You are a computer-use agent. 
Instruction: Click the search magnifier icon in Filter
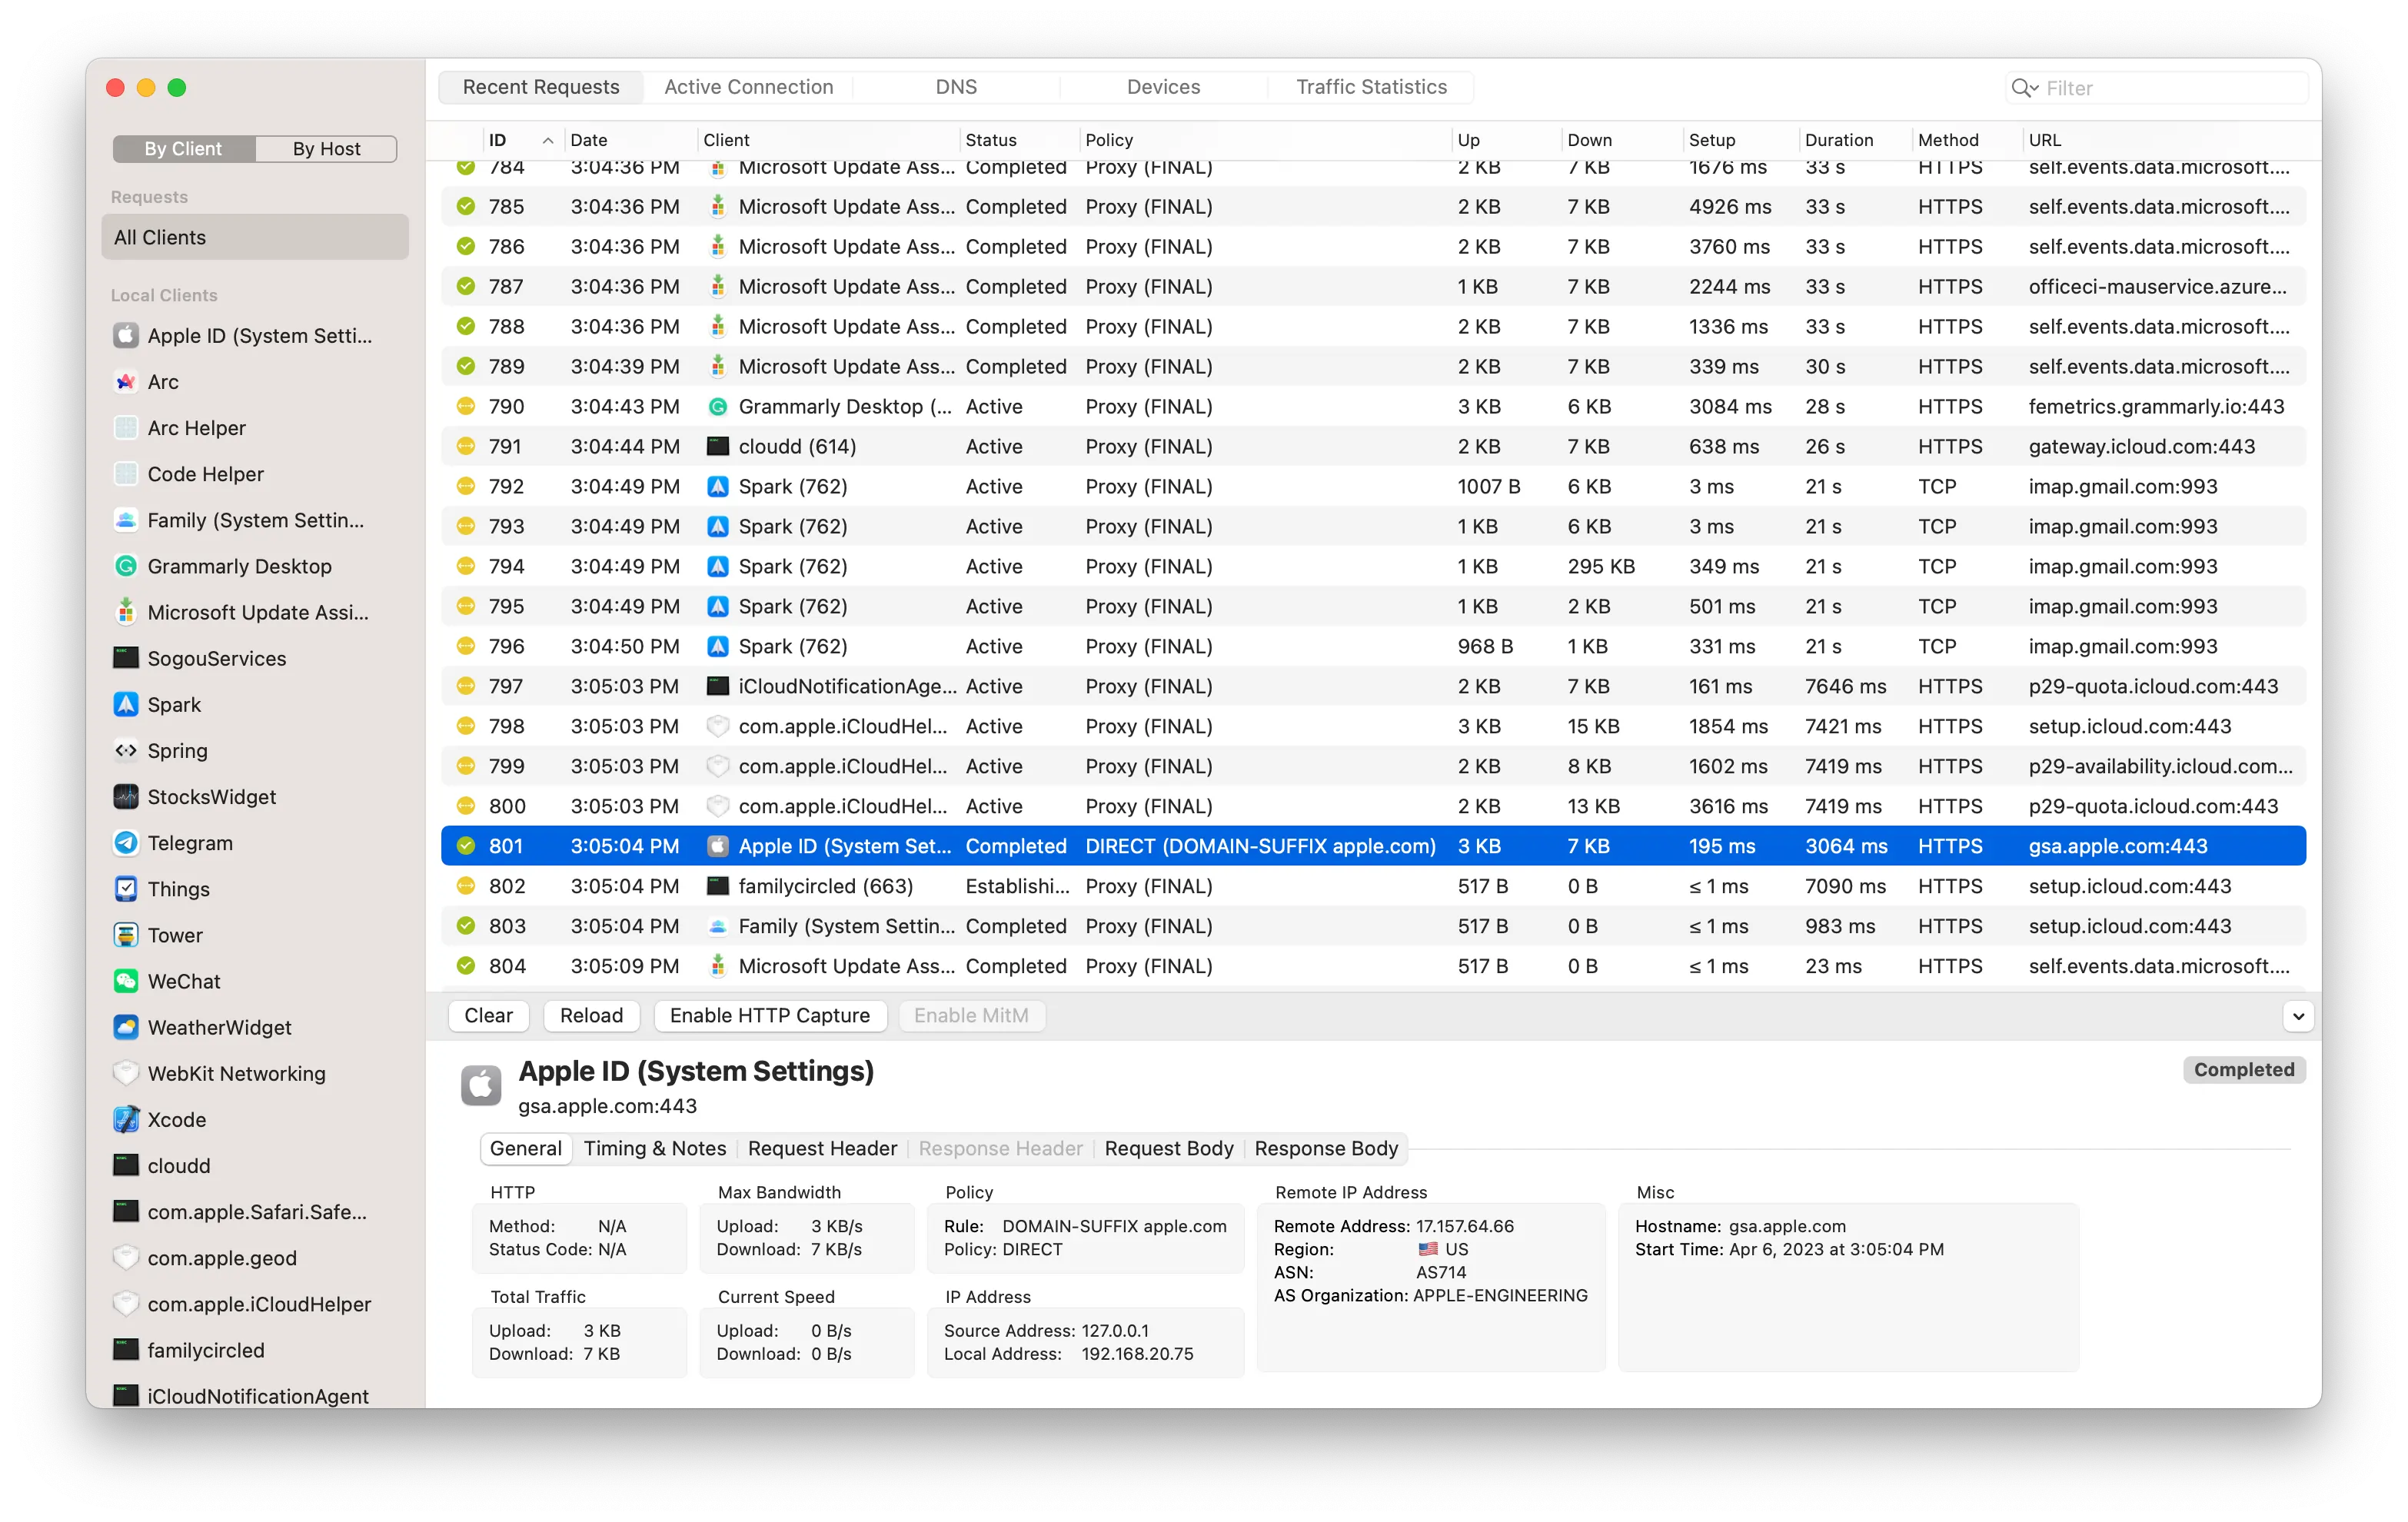pos(2024,88)
